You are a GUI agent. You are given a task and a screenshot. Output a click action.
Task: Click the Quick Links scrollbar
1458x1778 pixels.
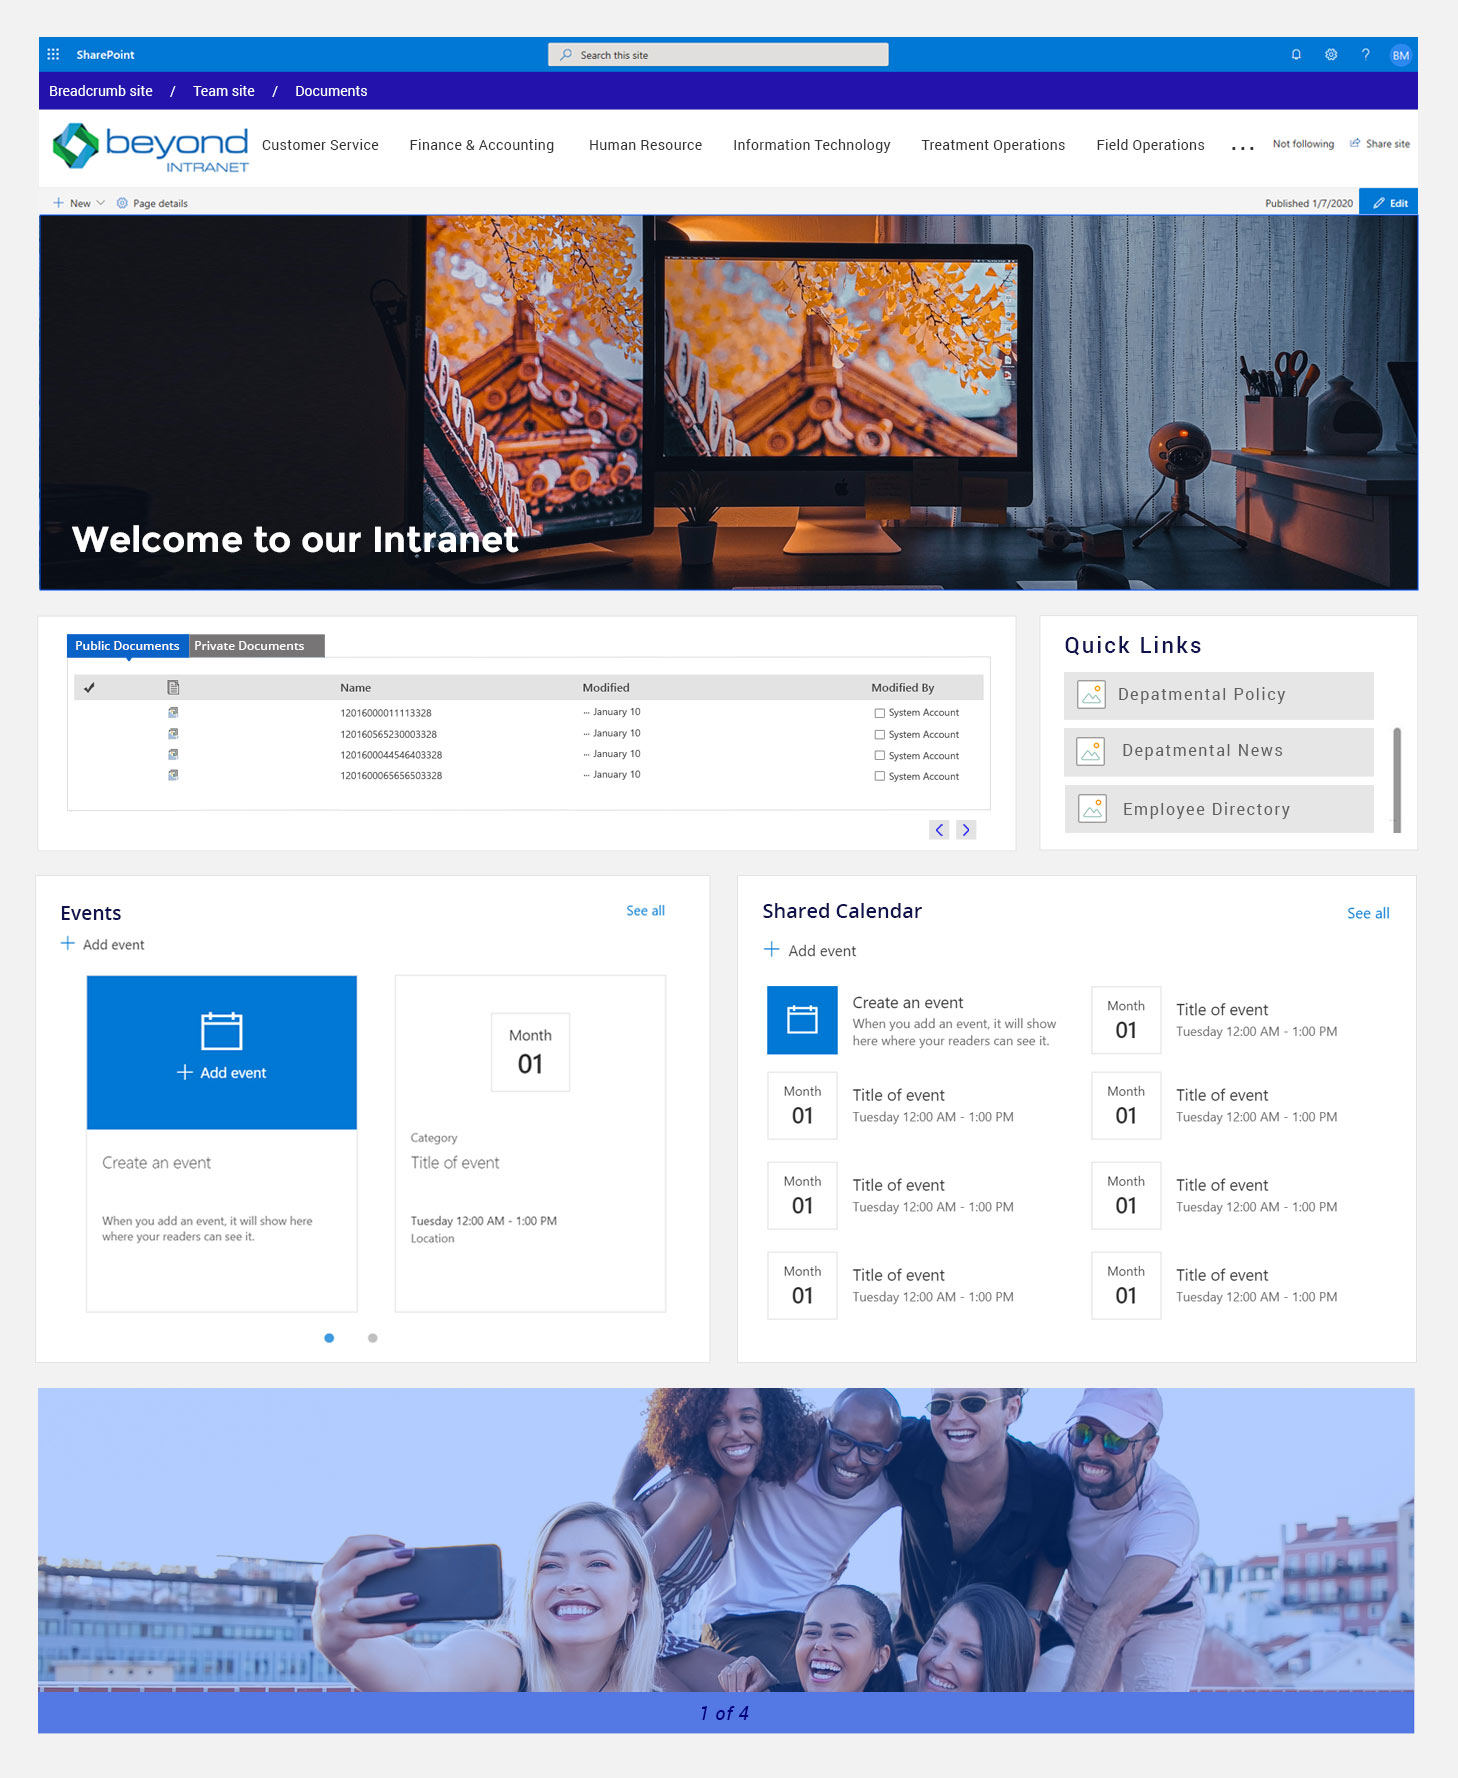click(1397, 780)
